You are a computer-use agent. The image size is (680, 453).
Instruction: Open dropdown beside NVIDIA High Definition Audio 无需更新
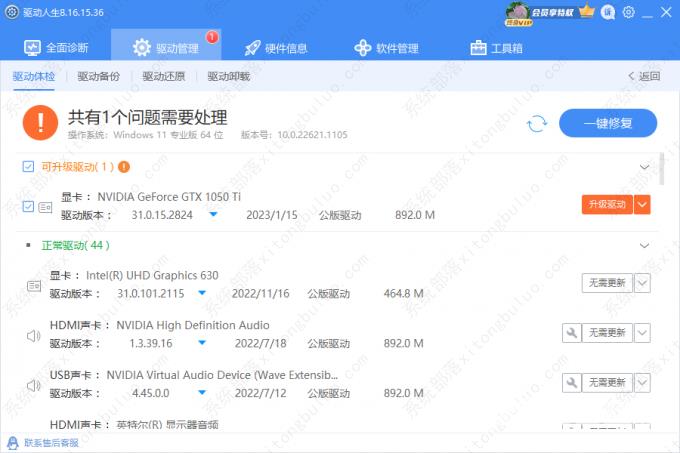pos(642,333)
